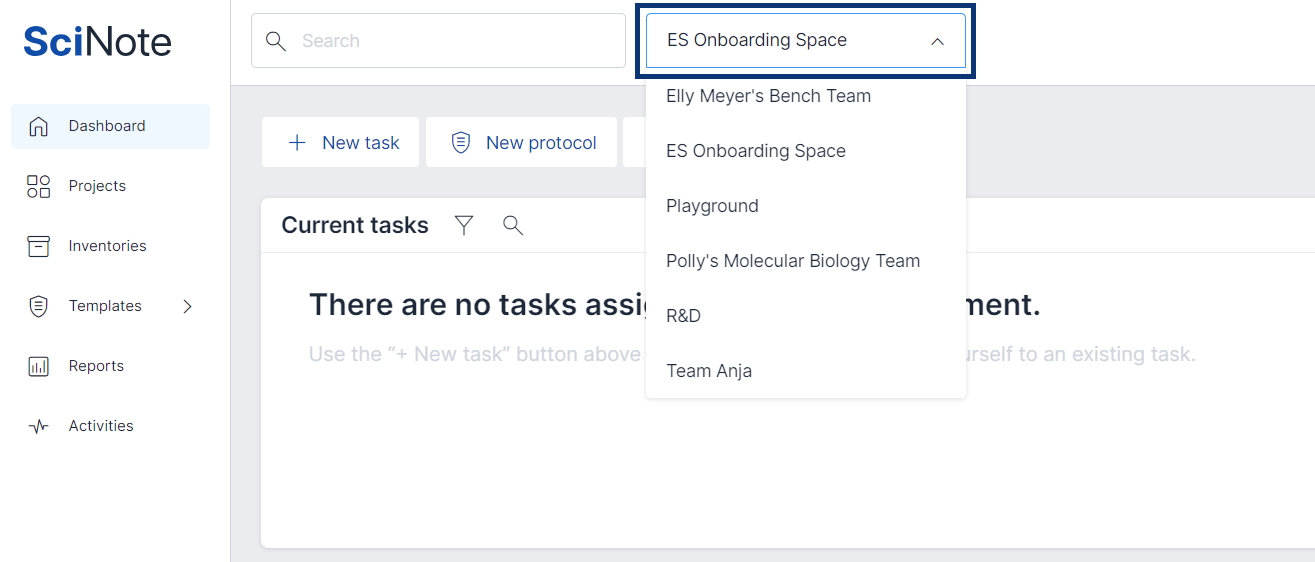
Task: Click the SciNote logo
Action: click(x=97, y=41)
